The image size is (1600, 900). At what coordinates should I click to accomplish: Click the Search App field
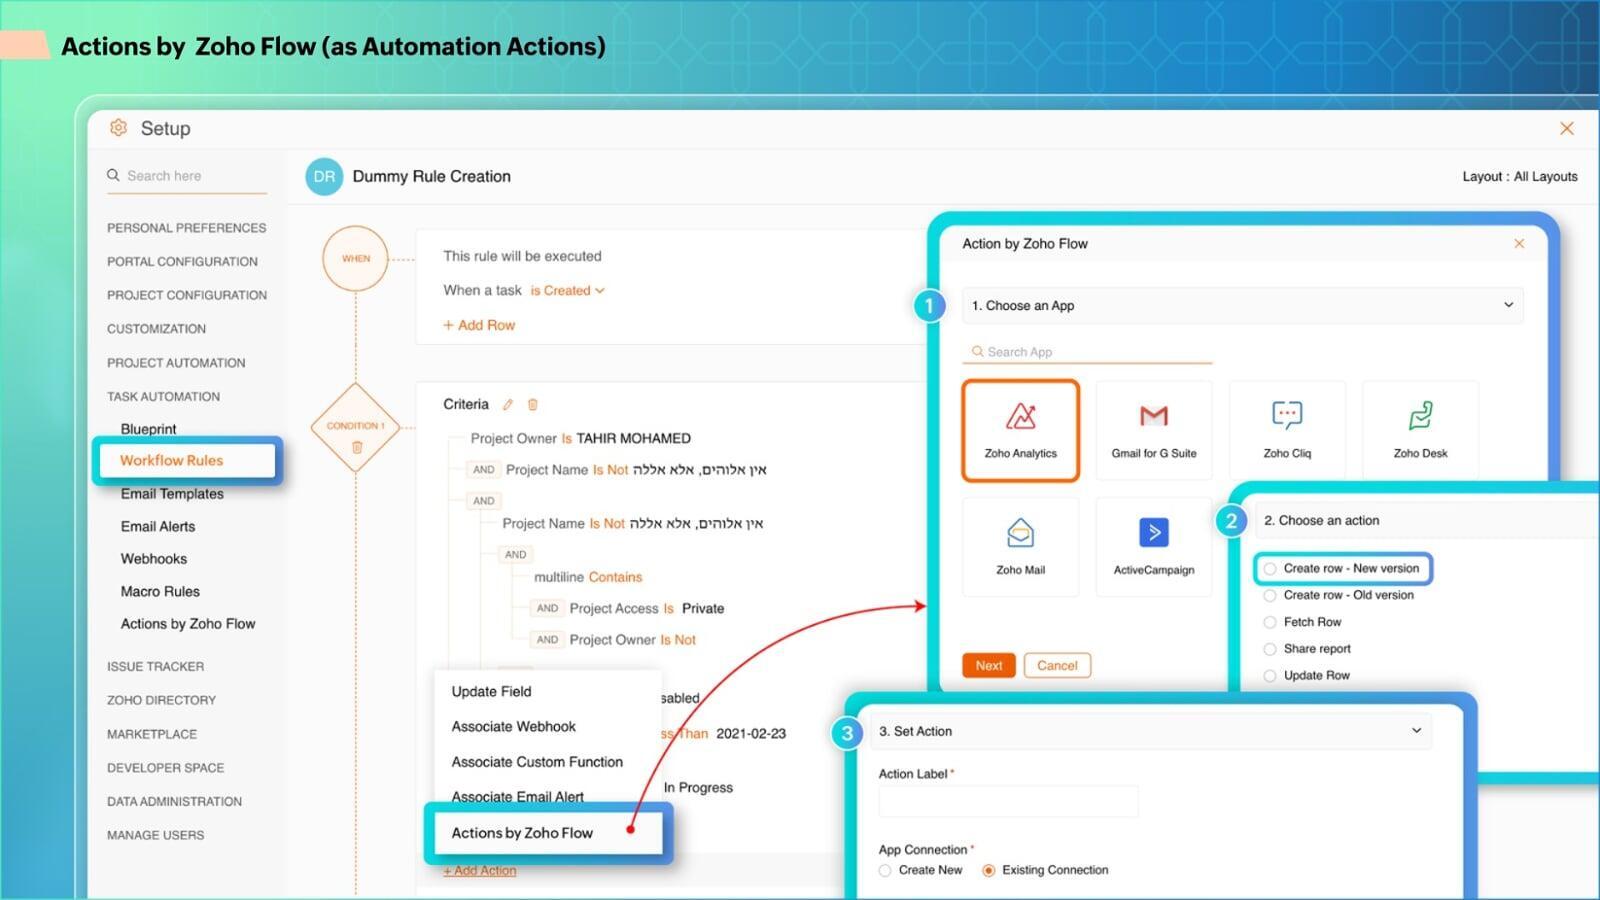(x=1088, y=352)
